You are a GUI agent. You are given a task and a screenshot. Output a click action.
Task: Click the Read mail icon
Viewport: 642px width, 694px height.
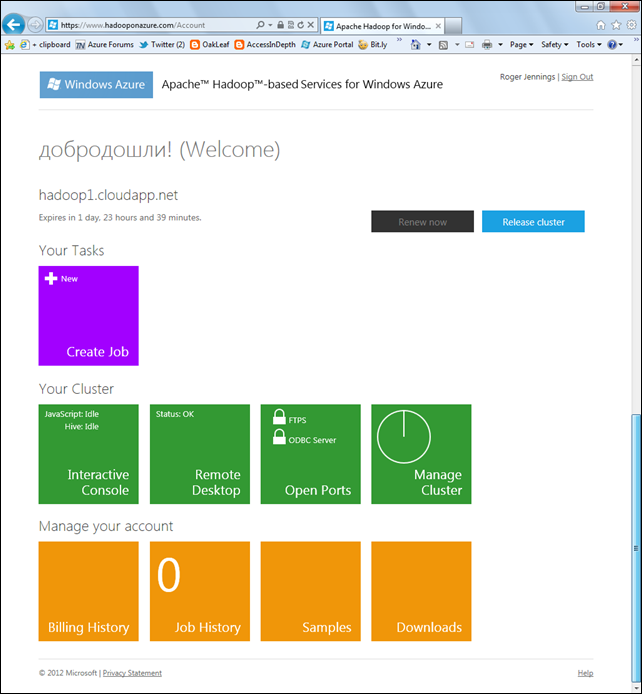(x=469, y=45)
